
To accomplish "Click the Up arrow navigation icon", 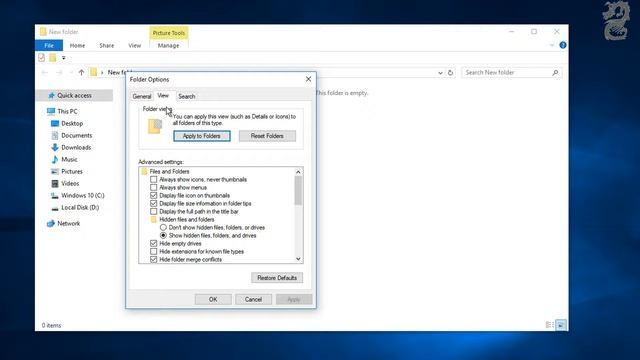I will pos(81,73).
